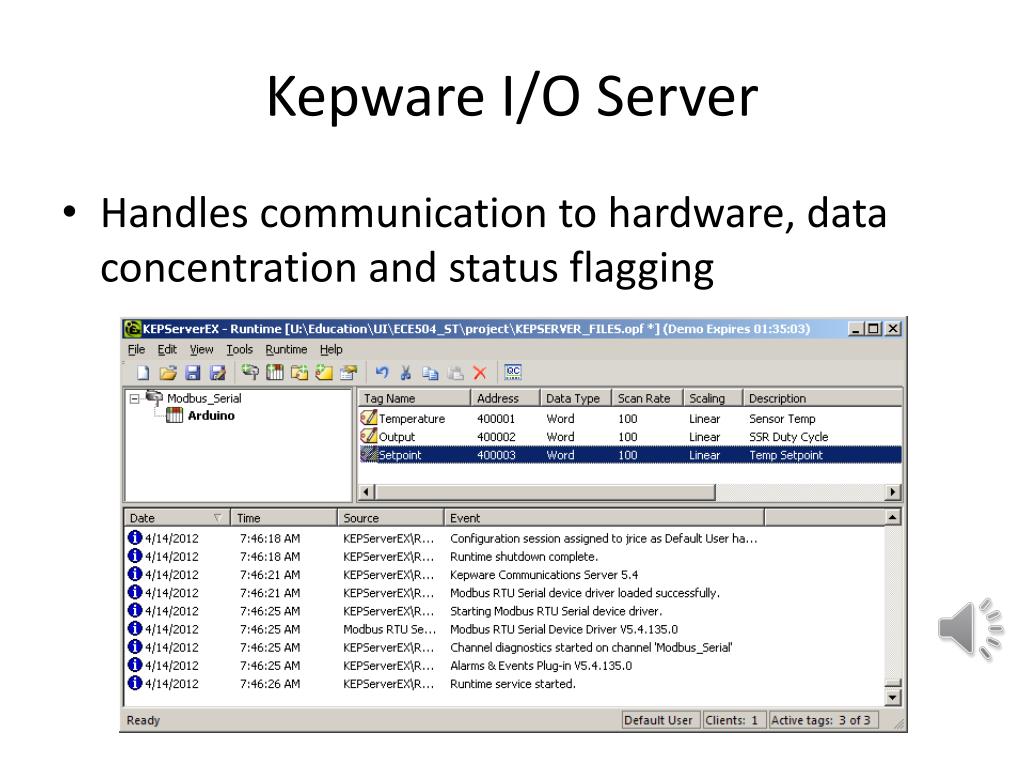Click the tag list horizontal scrollbar thumb
The height and width of the screenshot is (768, 1024).
546,492
